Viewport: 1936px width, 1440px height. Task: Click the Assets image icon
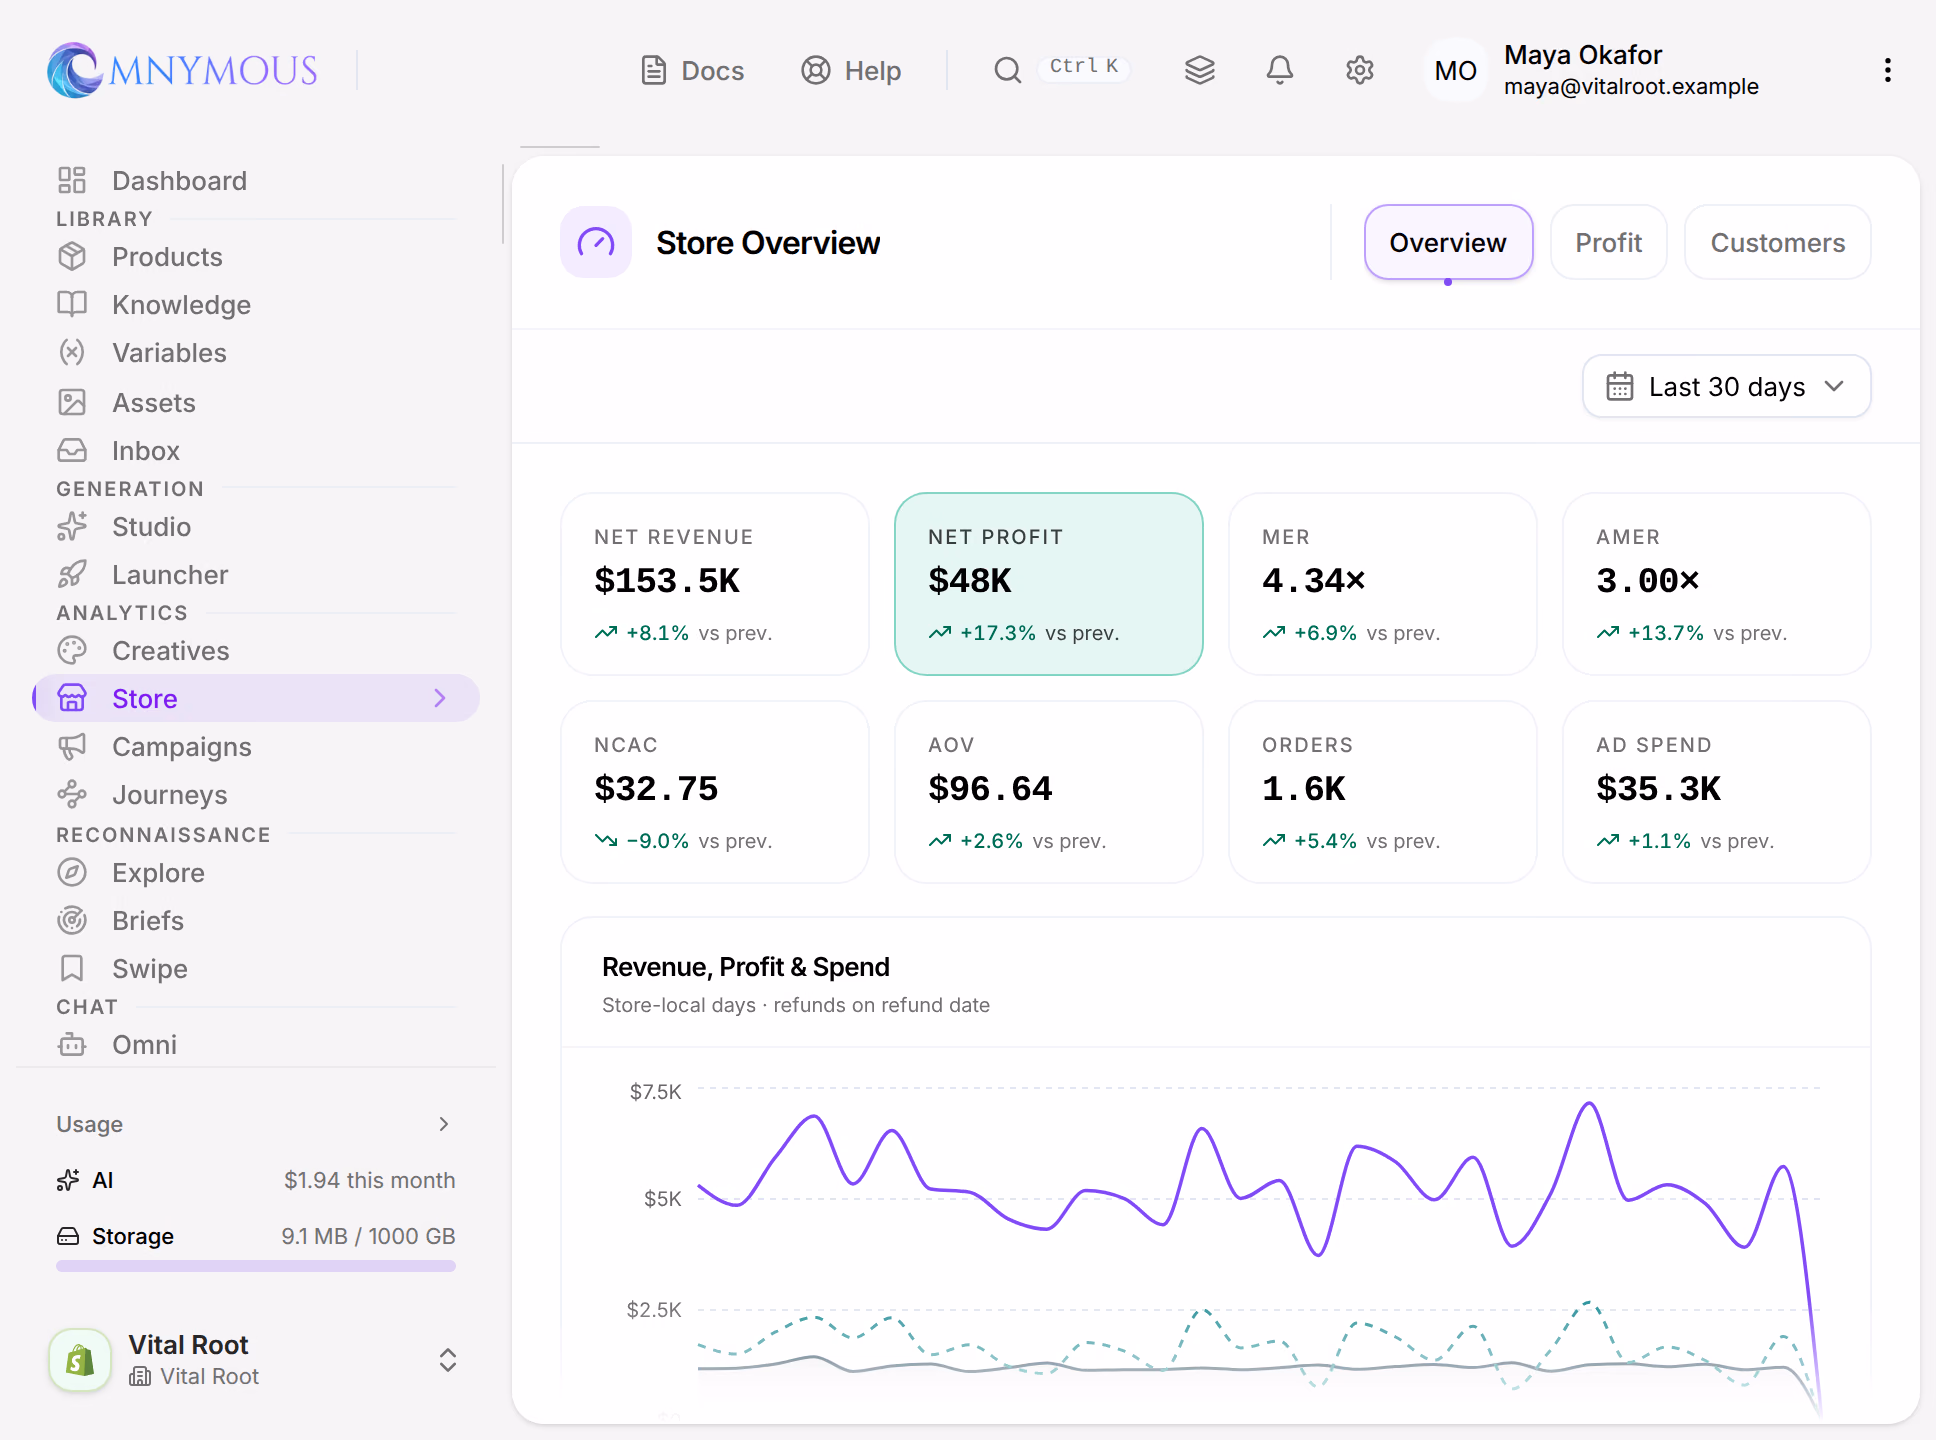click(72, 402)
